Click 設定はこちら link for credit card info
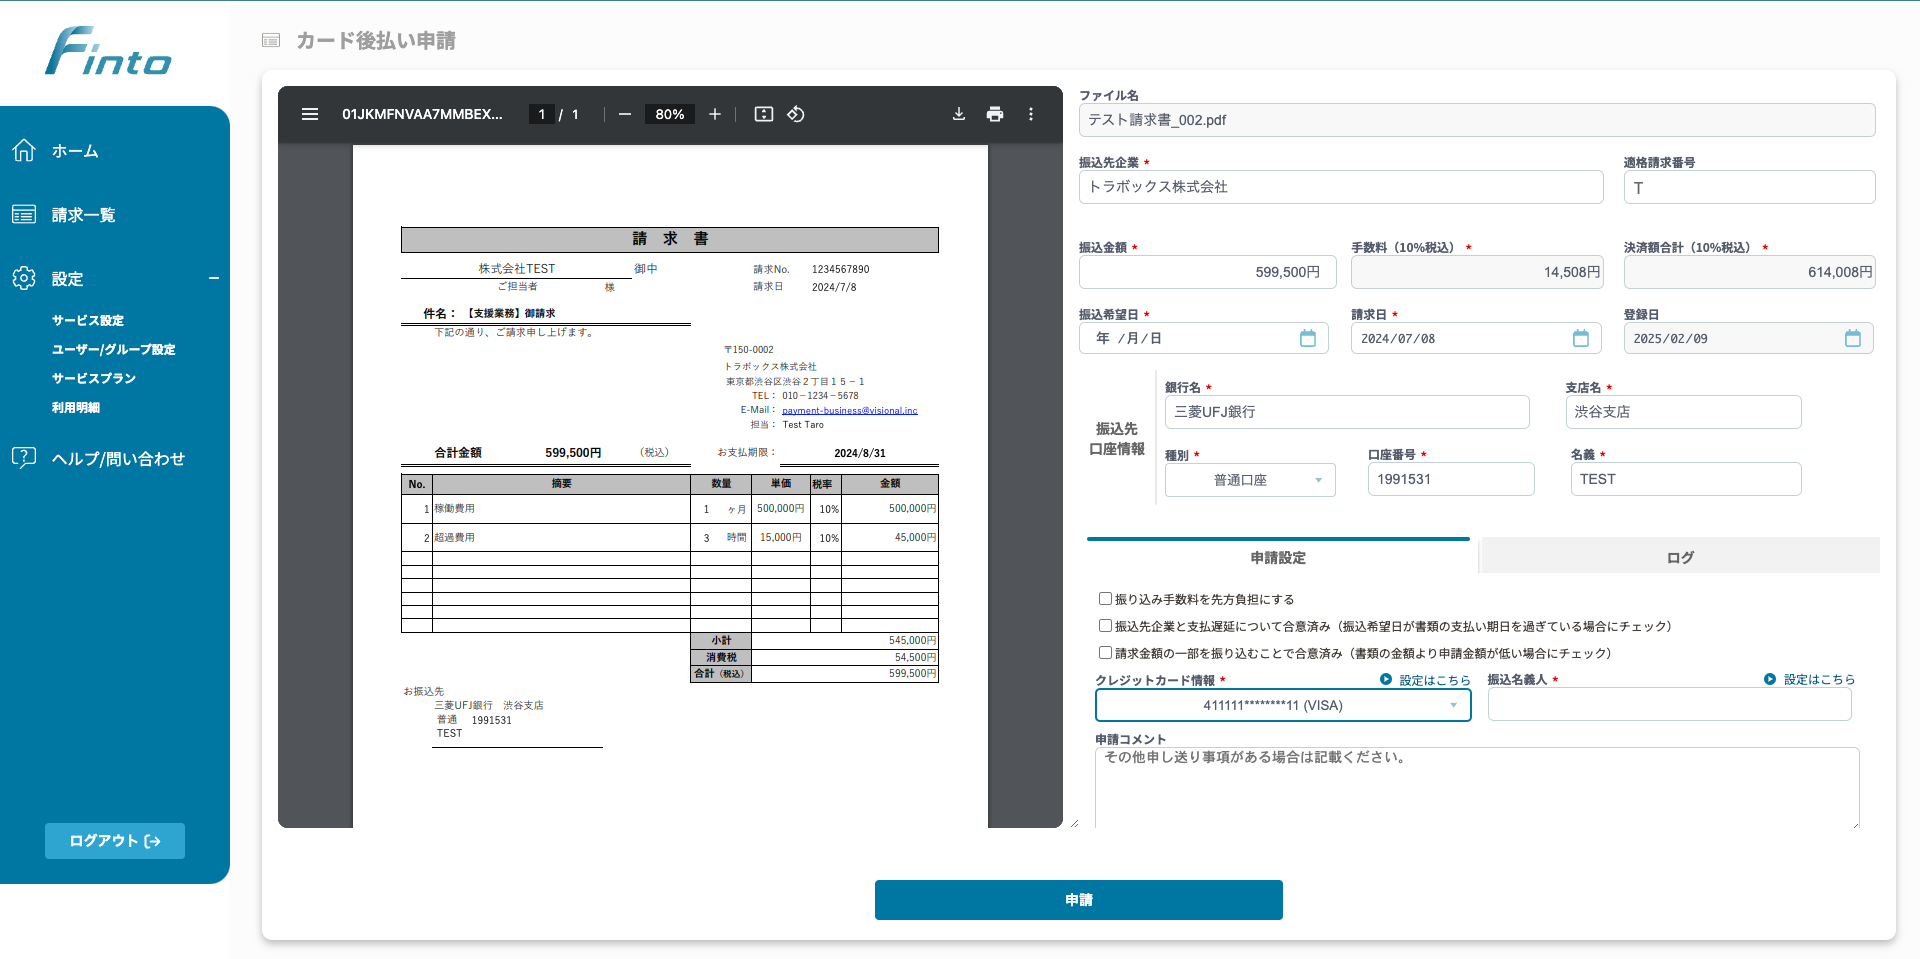The width and height of the screenshot is (1920, 959). coord(1435,680)
